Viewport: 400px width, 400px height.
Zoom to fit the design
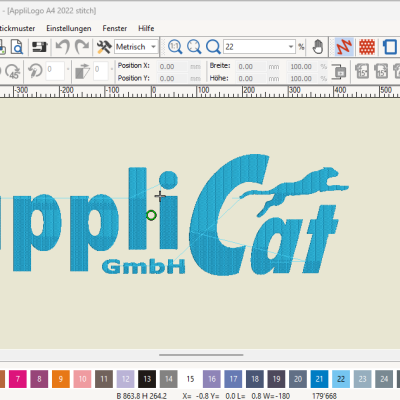[194, 47]
